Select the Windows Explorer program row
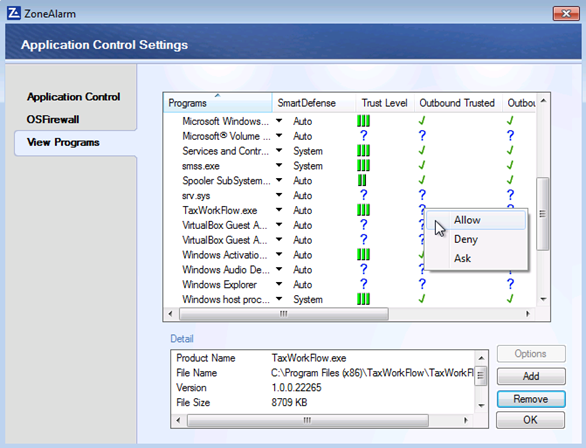This screenshot has width=586, height=448. coord(219,285)
